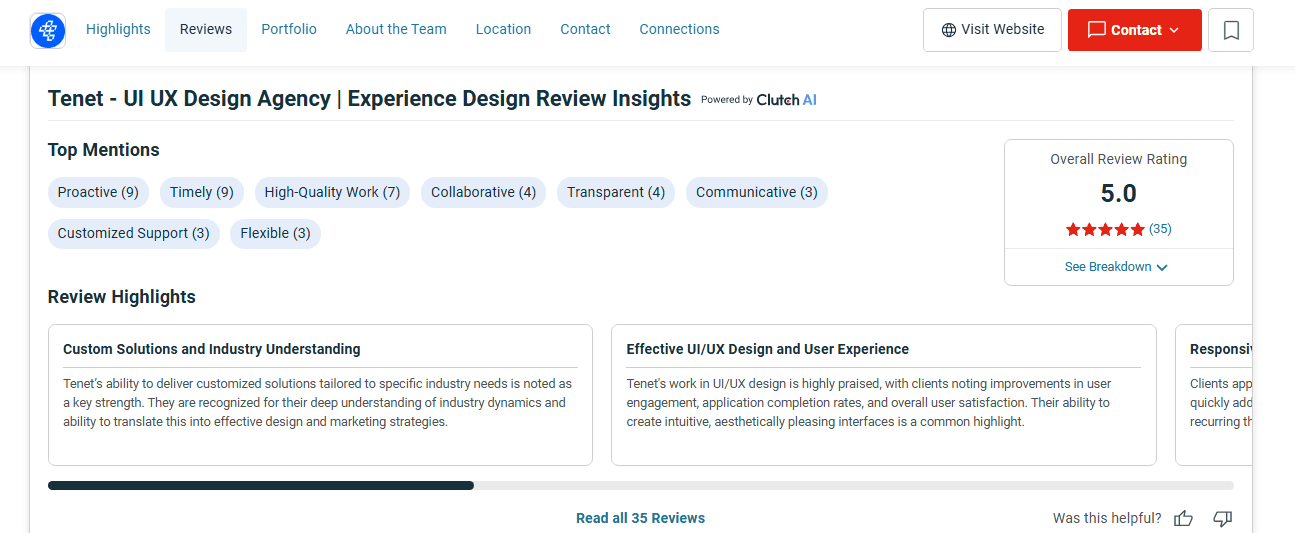
Task: Open the Custom Solutions and Industry Understanding card
Action: pyautogui.click(x=320, y=395)
